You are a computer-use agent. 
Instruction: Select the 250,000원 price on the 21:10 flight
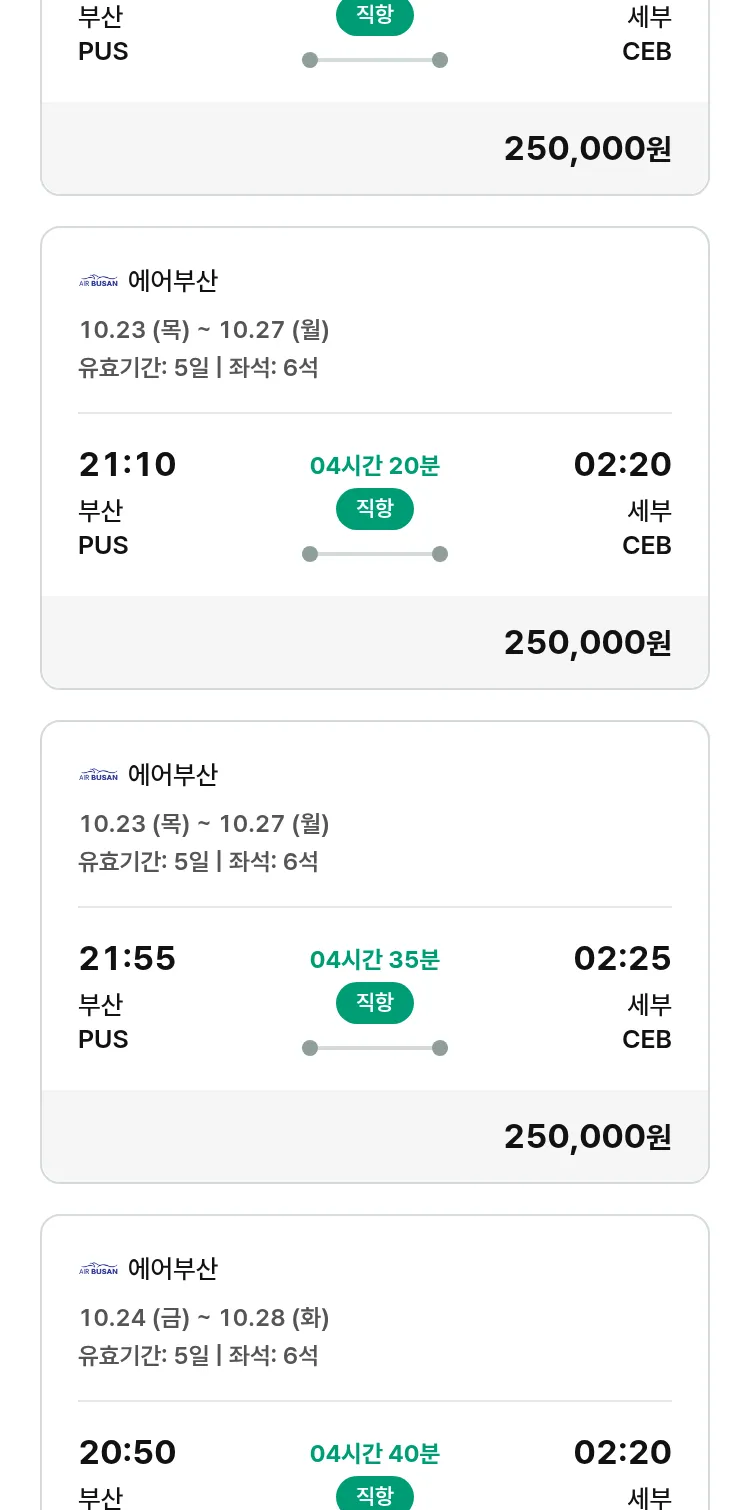[587, 643]
